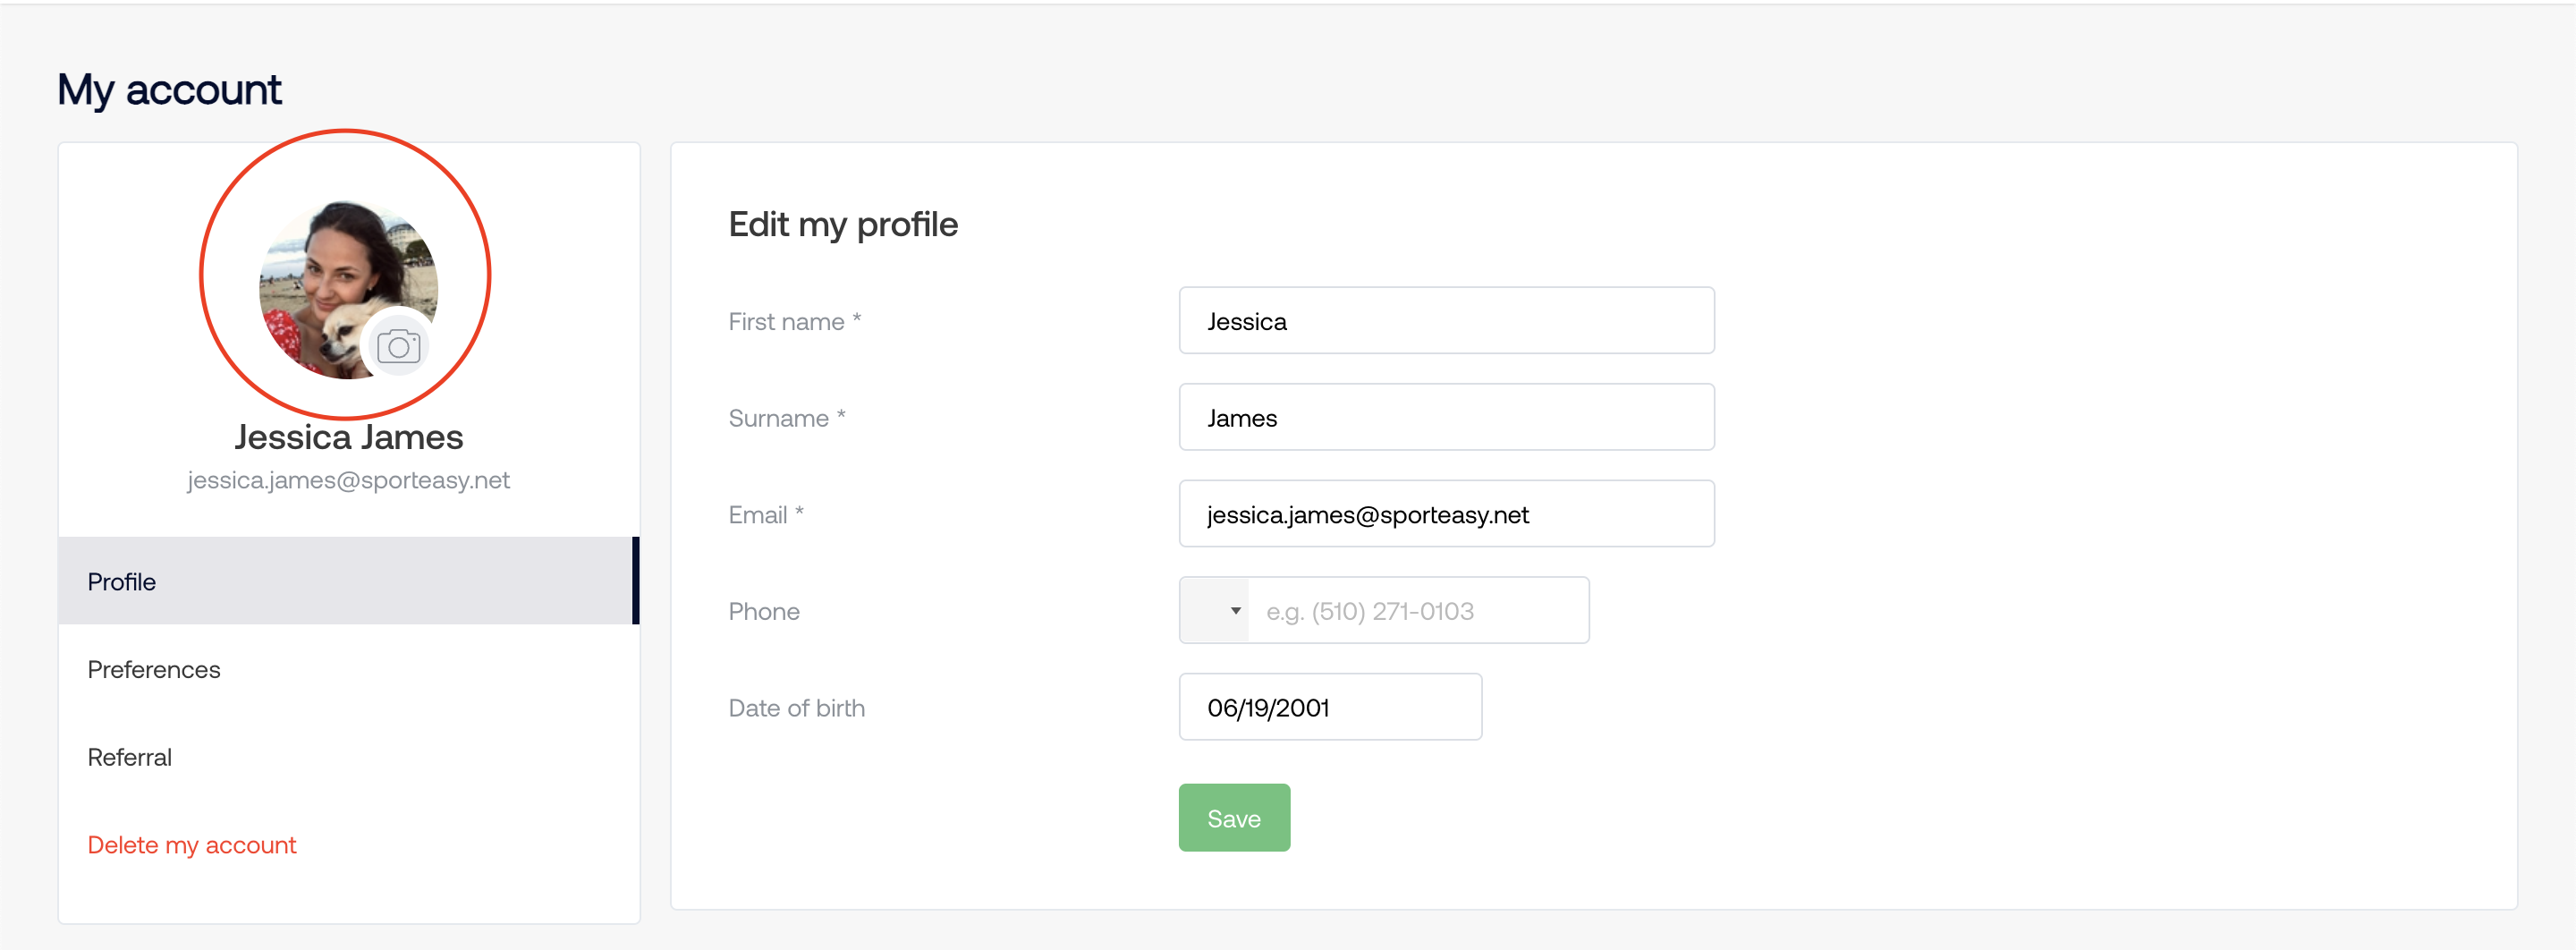This screenshot has height=950, width=2576.
Task: Click the green Save button
Action: (x=1234, y=818)
